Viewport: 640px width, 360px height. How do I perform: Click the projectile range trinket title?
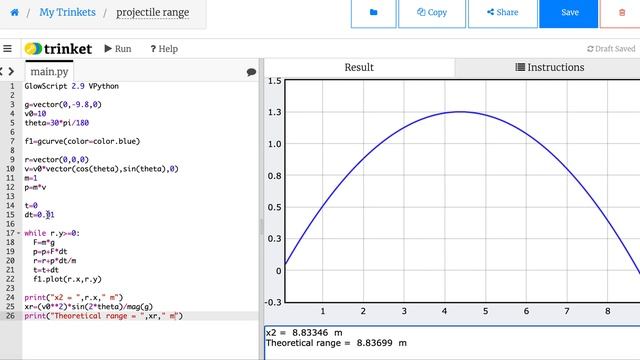point(153,12)
